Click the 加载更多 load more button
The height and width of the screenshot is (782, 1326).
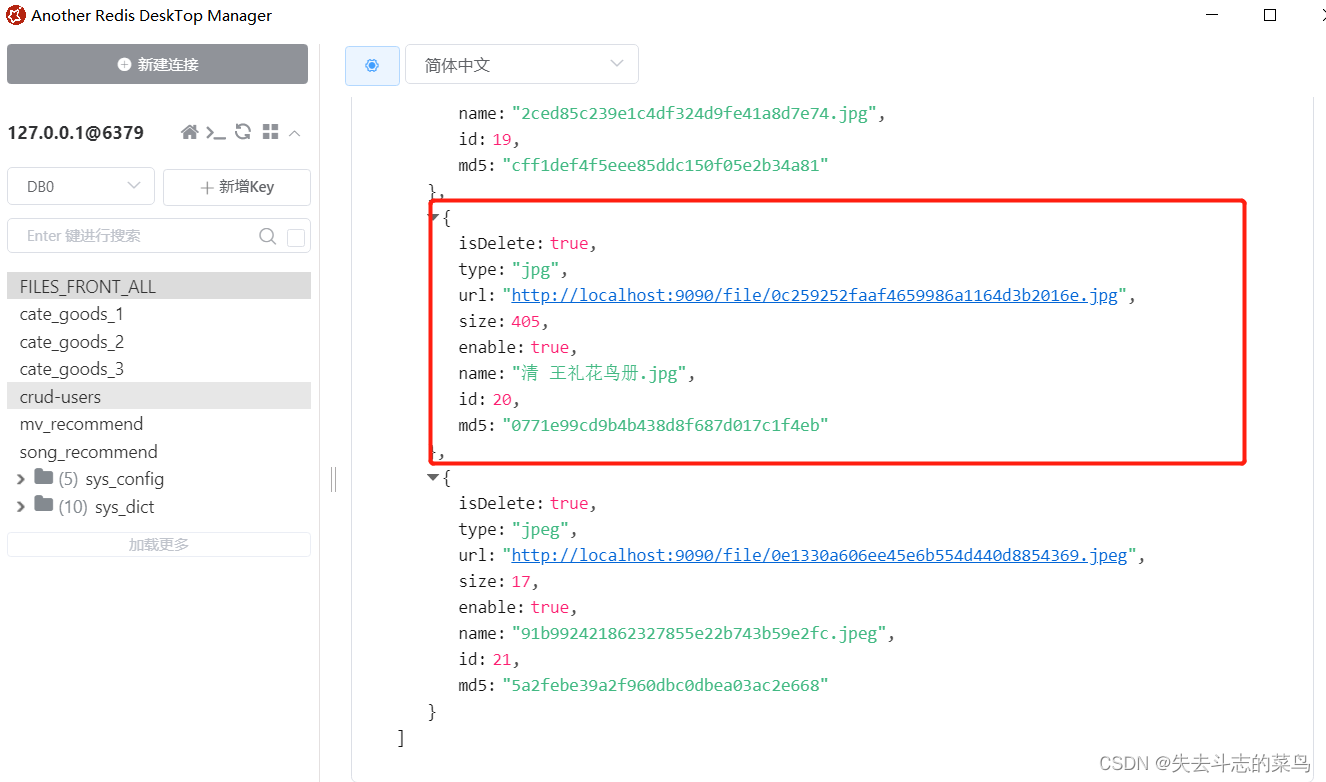[x=159, y=545]
